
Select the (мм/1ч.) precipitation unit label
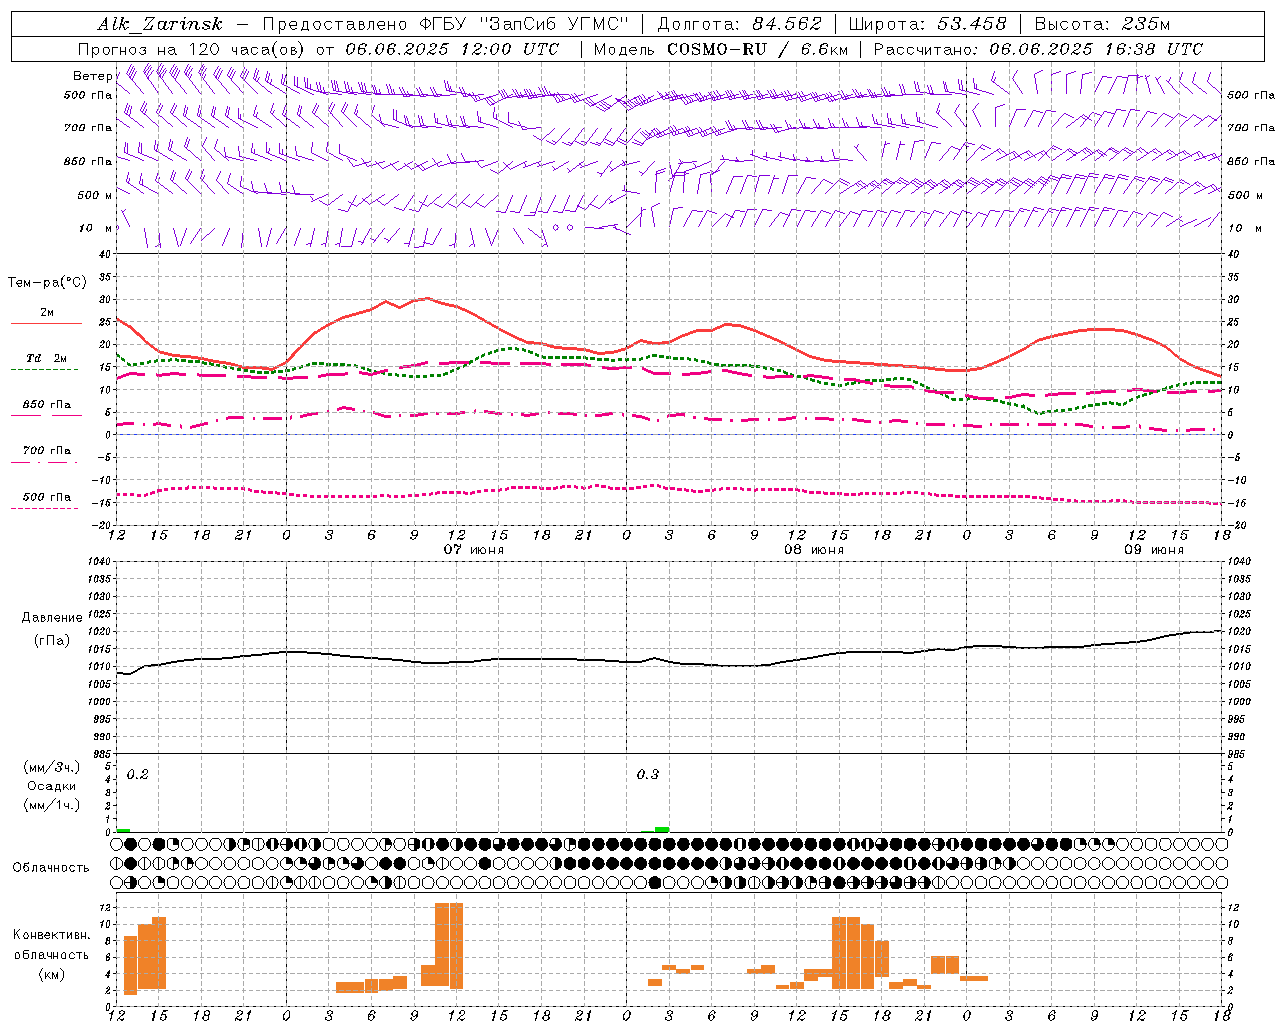(52, 805)
